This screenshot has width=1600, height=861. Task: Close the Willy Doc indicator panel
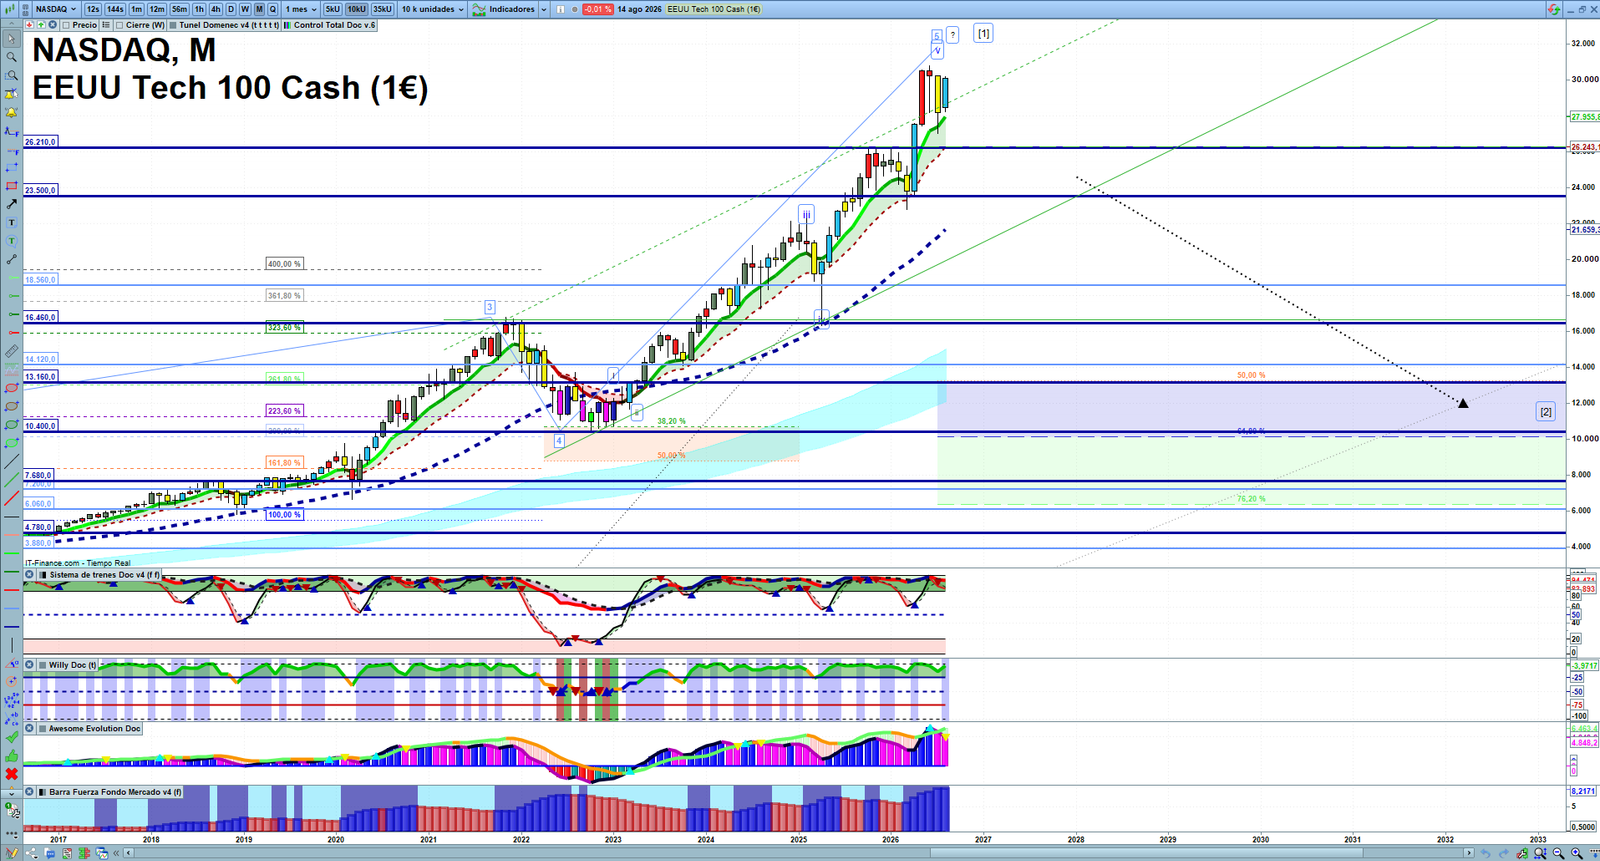click(x=29, y=665)
